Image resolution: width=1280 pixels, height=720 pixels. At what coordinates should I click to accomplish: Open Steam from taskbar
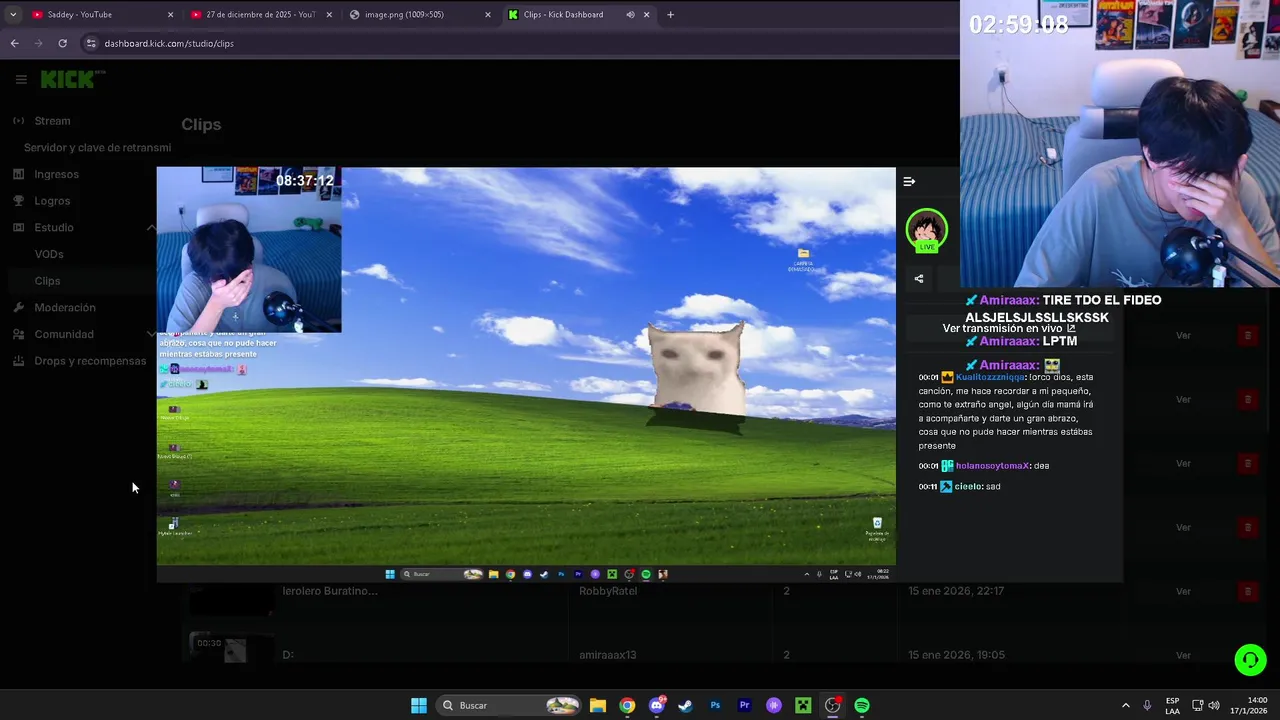click(685, 705)
